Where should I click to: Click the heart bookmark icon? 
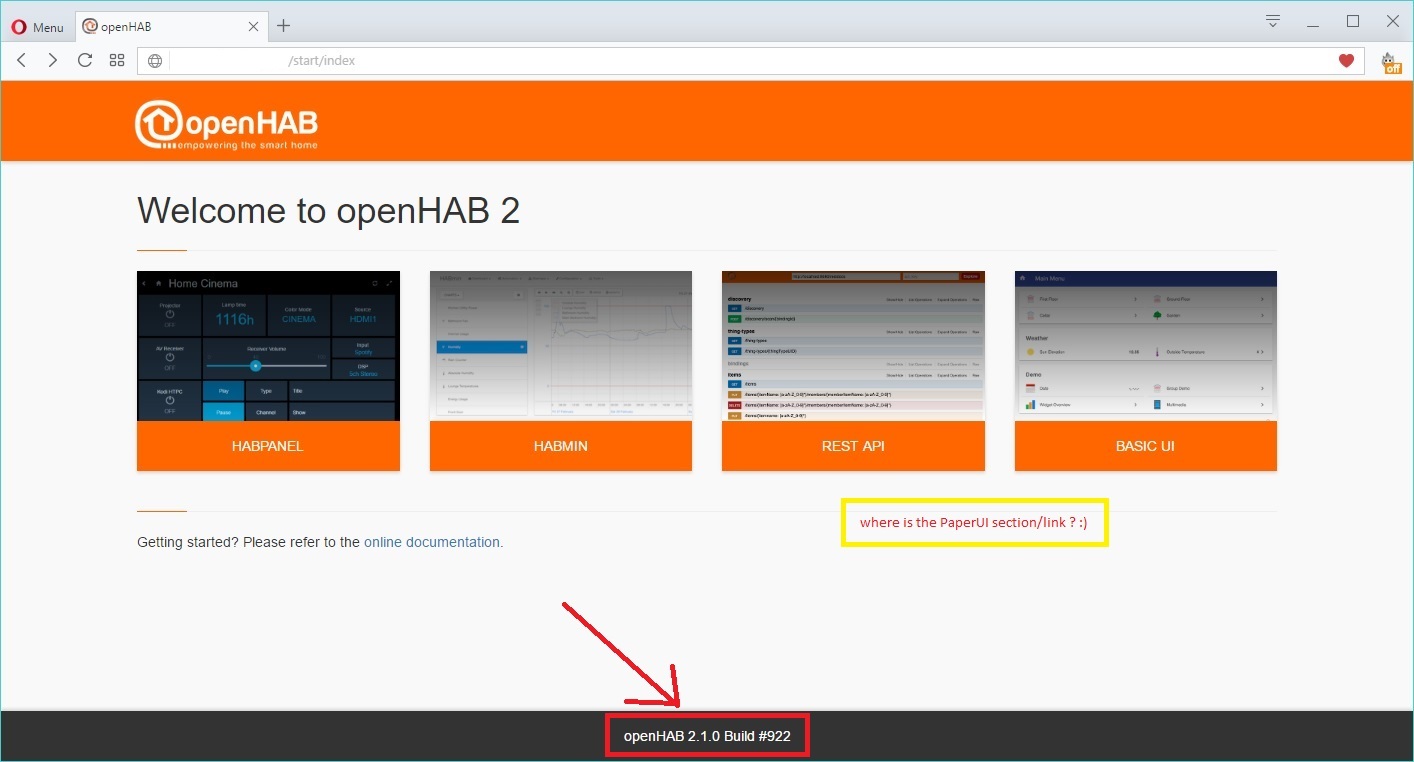(1346, 61)
